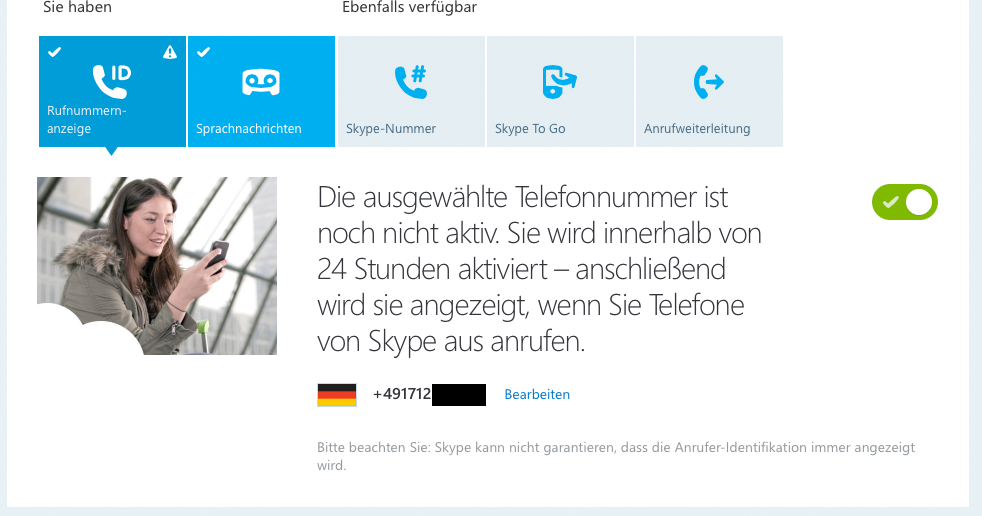Click the checkmark on Rufnummernanzeige tile
This screenshot has height=516, width=982.
pyautogui.click(x=54, y=52)
